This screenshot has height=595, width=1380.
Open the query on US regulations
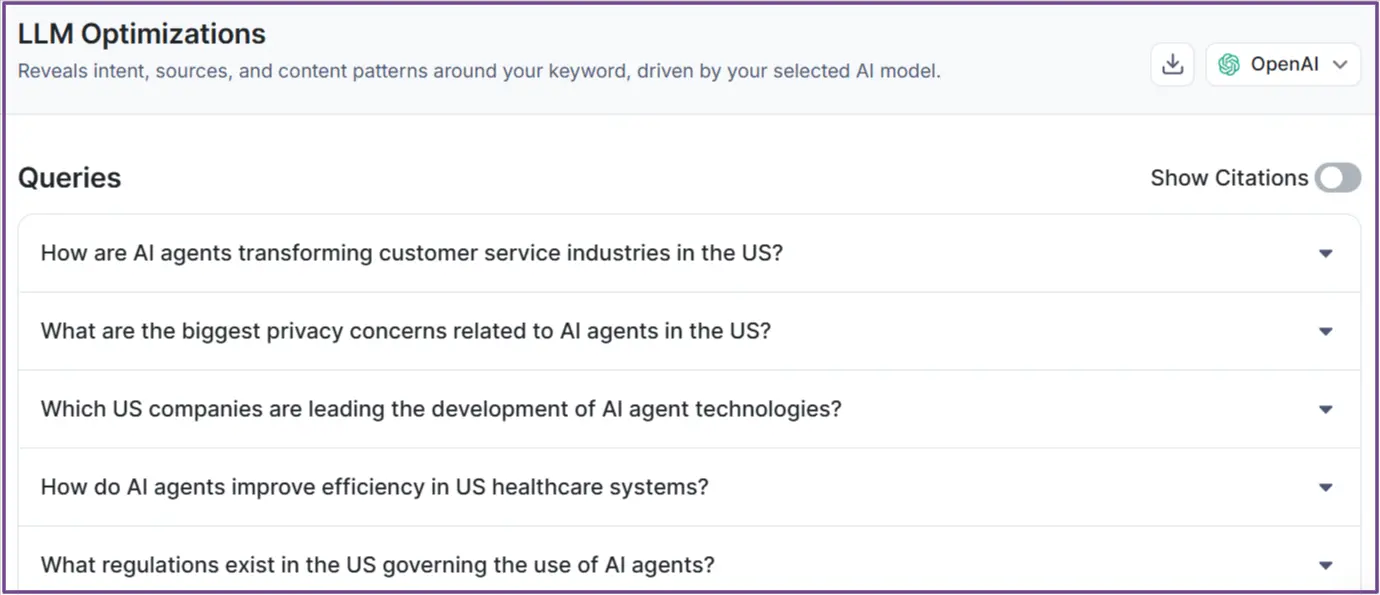pos(377,565)
